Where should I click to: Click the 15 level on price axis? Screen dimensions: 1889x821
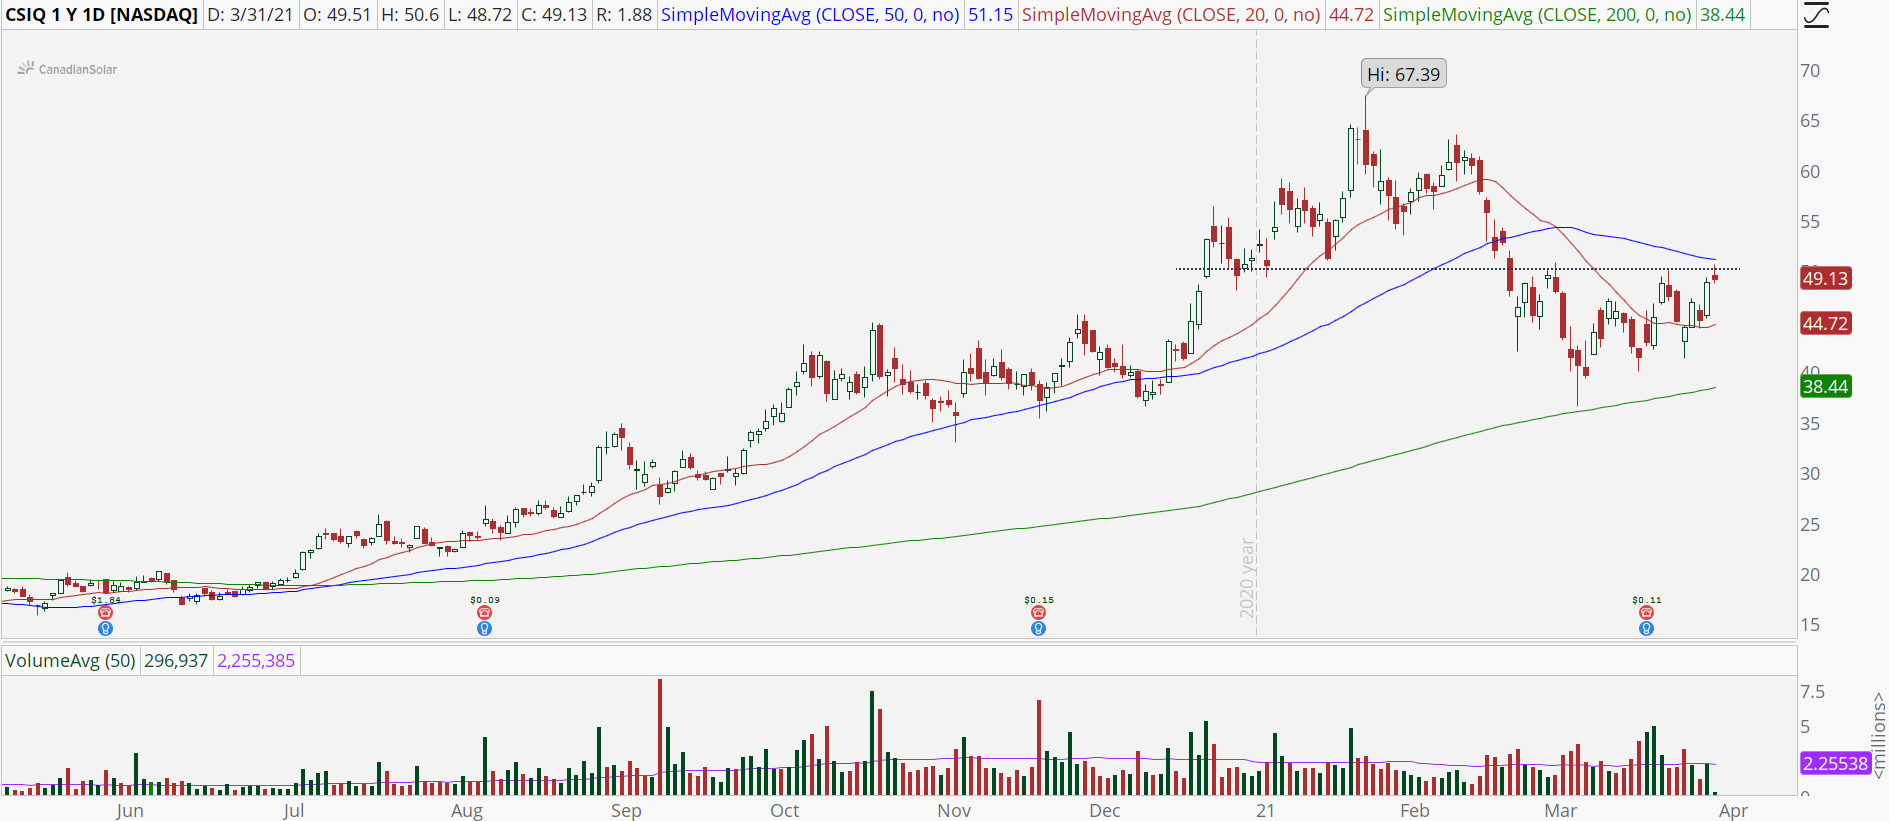[1810, 625]
